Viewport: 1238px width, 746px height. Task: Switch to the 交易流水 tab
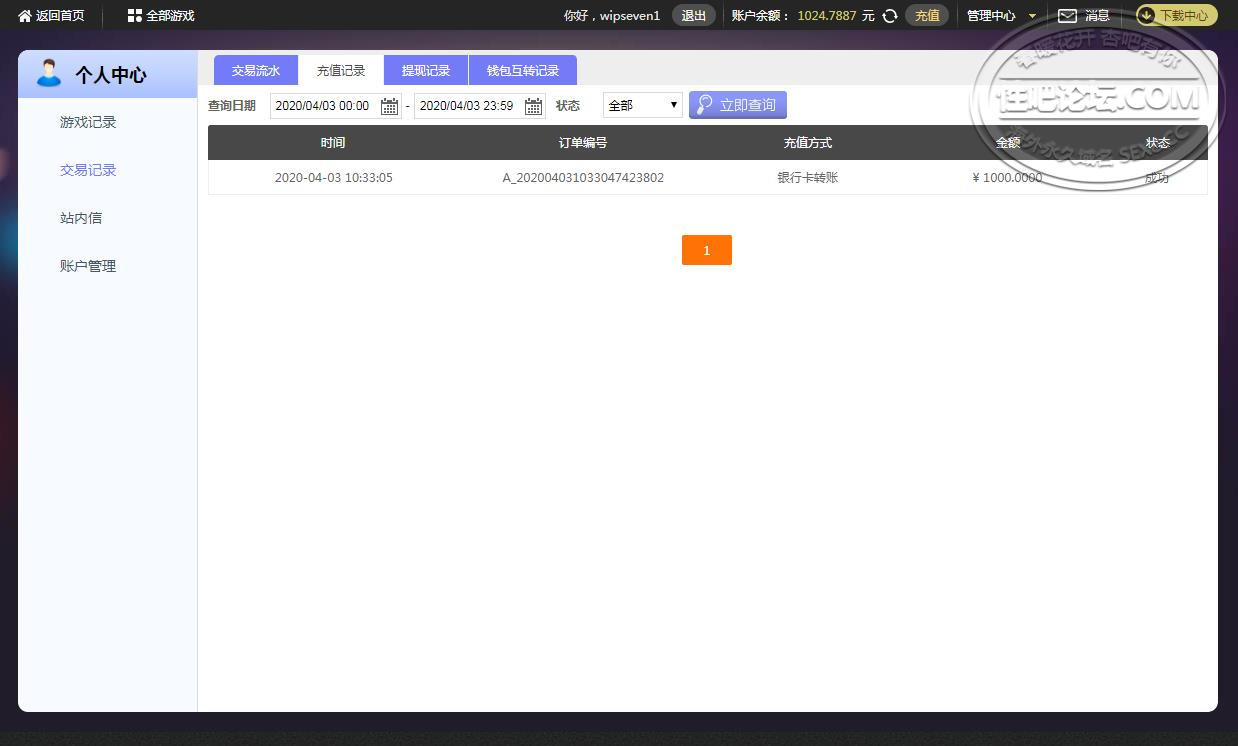pyautogui.click(x=256, y=70)
